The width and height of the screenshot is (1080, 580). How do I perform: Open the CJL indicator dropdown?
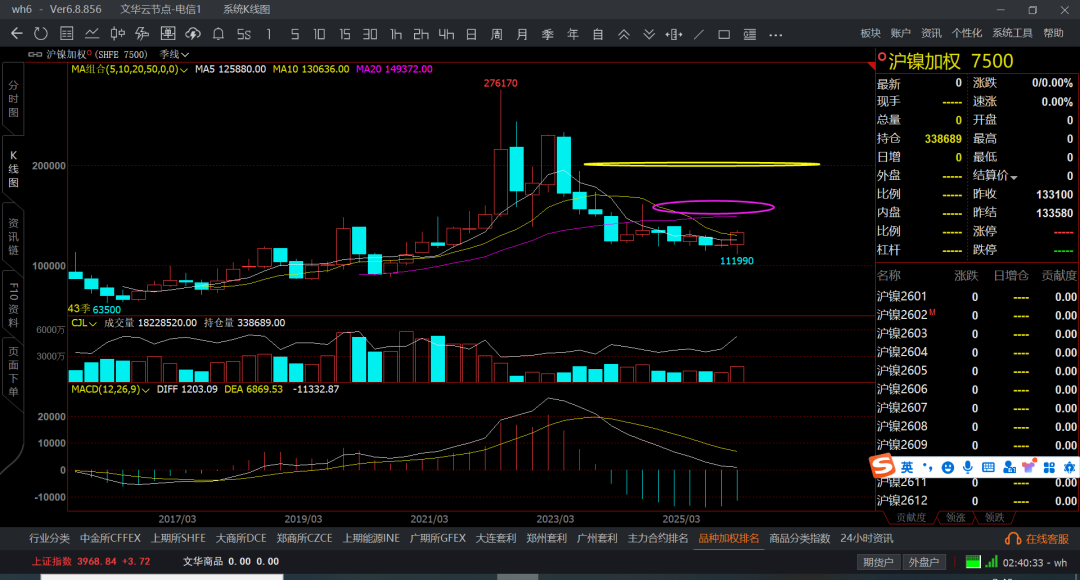(x=82, y=323)
